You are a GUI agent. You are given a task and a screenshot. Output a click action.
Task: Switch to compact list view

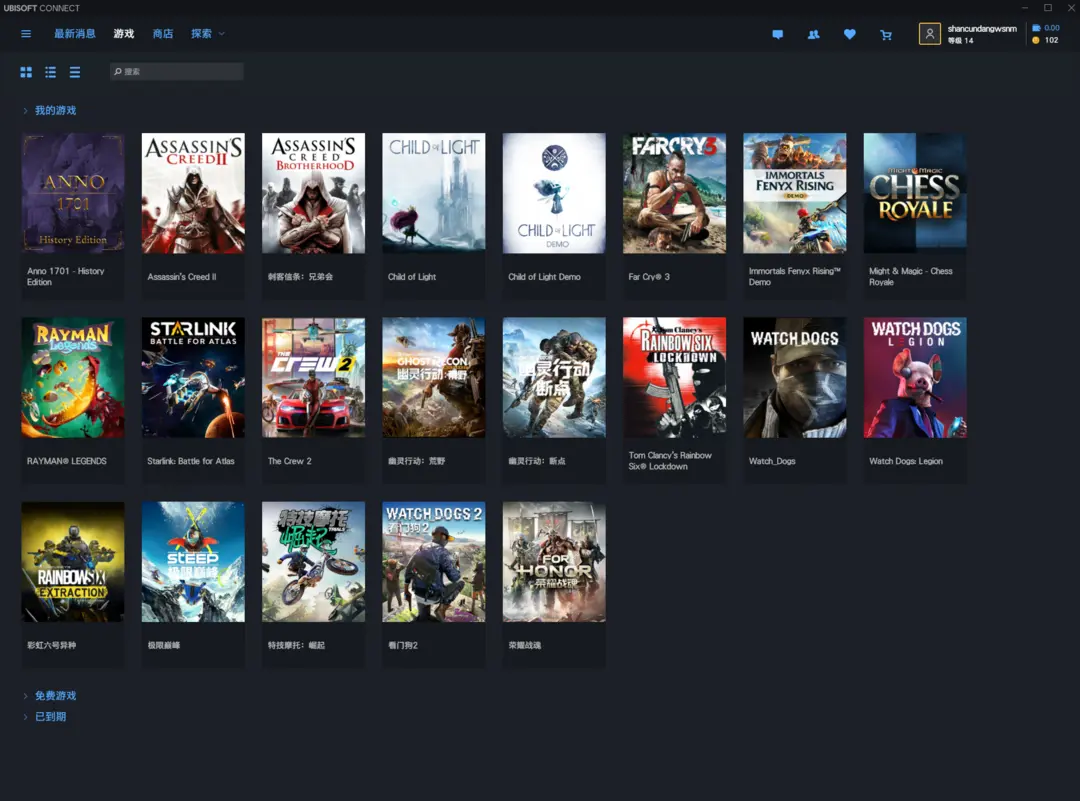[75, 72]
